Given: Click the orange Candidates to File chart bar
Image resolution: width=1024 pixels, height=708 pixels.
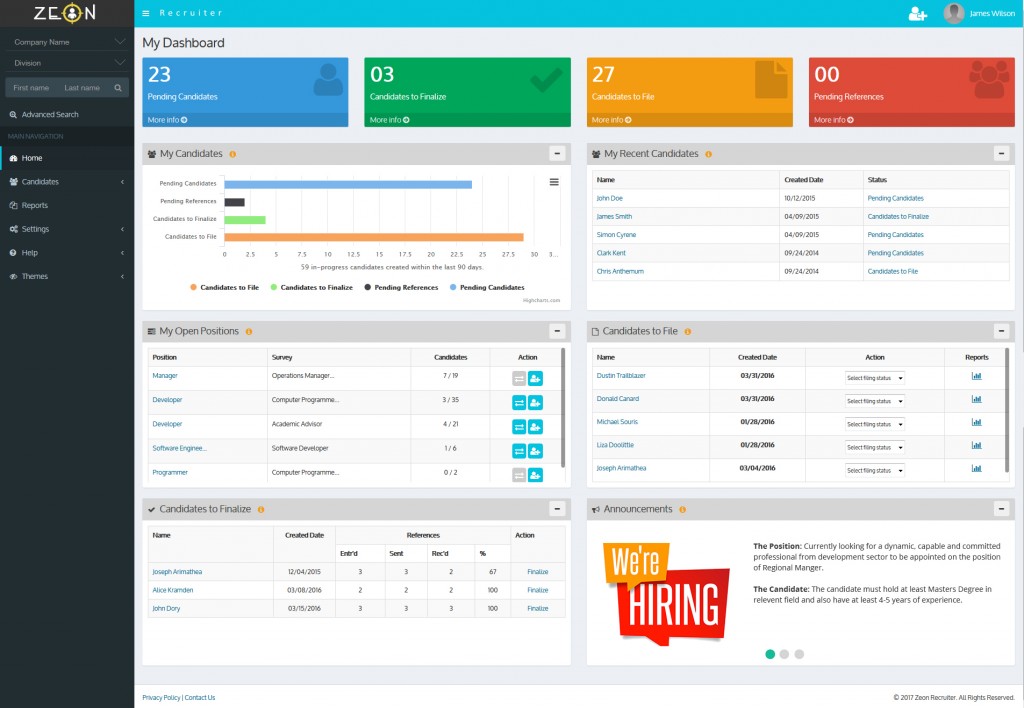Looking at the screenshot, I should pyautogui.click(x=374, y=237).
